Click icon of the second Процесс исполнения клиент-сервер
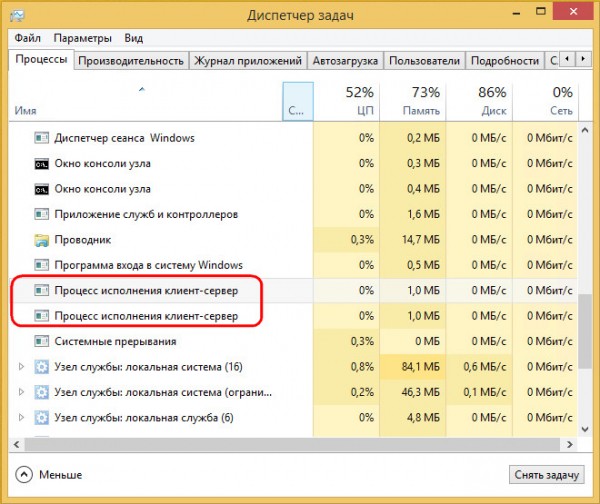Screen dimensions: 600x504 click(41, 316)
